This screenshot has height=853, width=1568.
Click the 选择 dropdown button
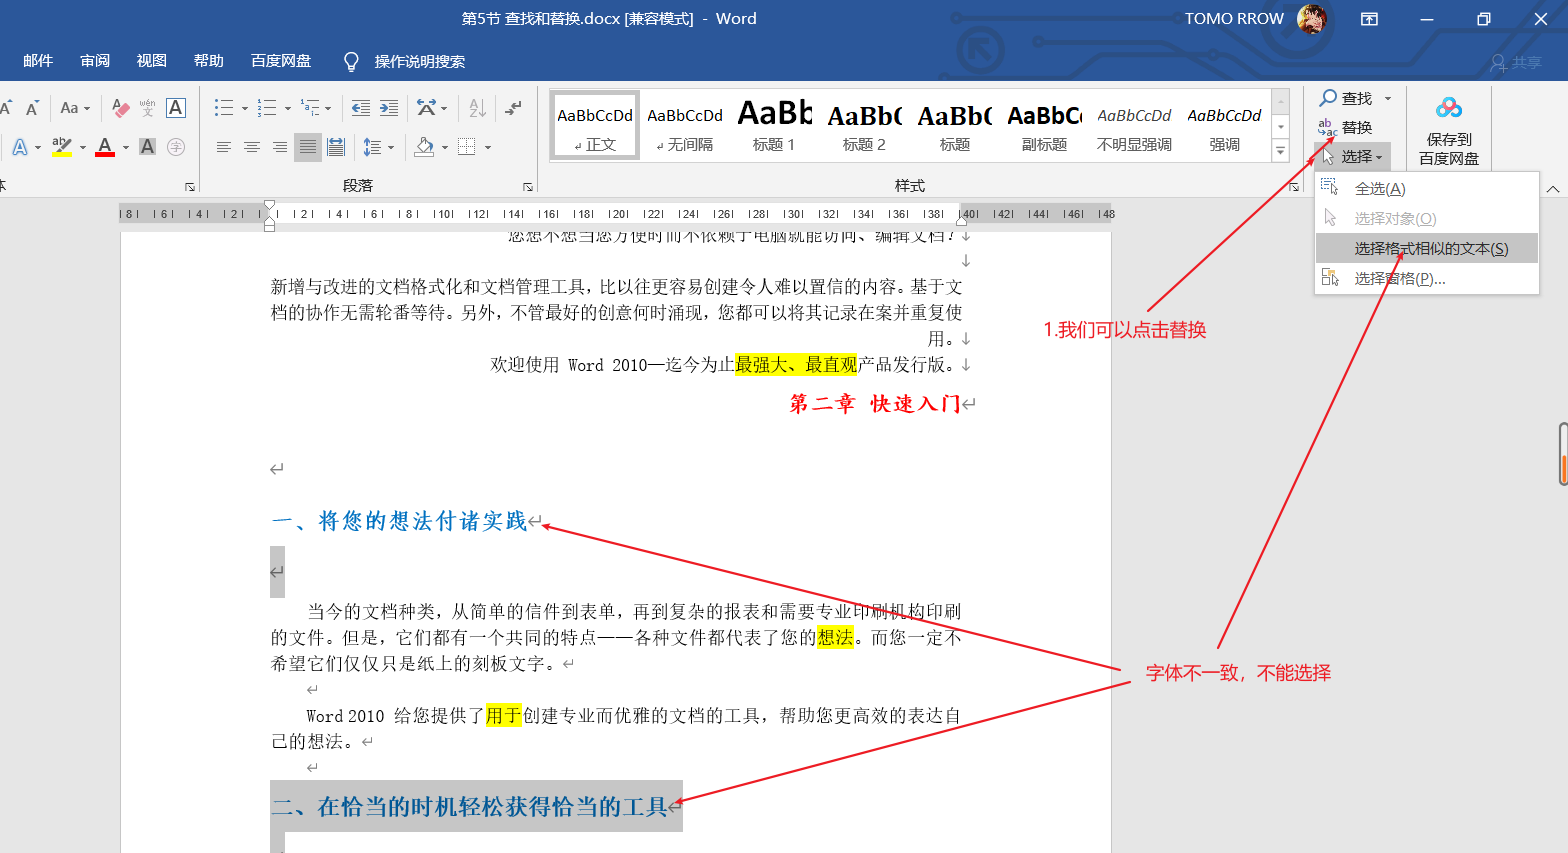[1352, 156]
